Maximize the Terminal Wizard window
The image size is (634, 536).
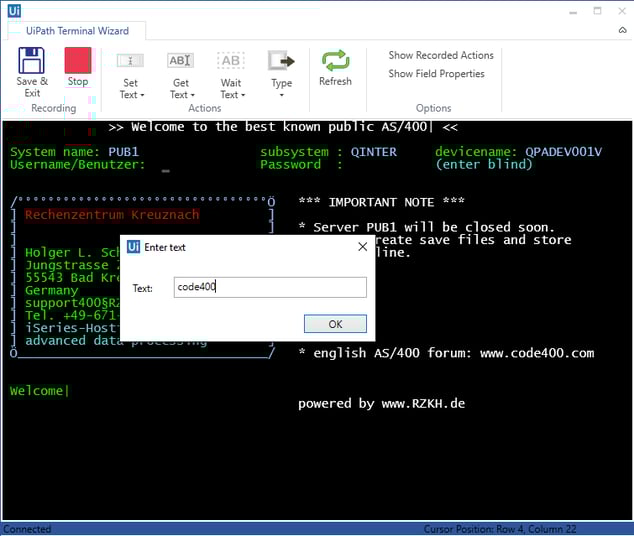(x=597, y=11)
